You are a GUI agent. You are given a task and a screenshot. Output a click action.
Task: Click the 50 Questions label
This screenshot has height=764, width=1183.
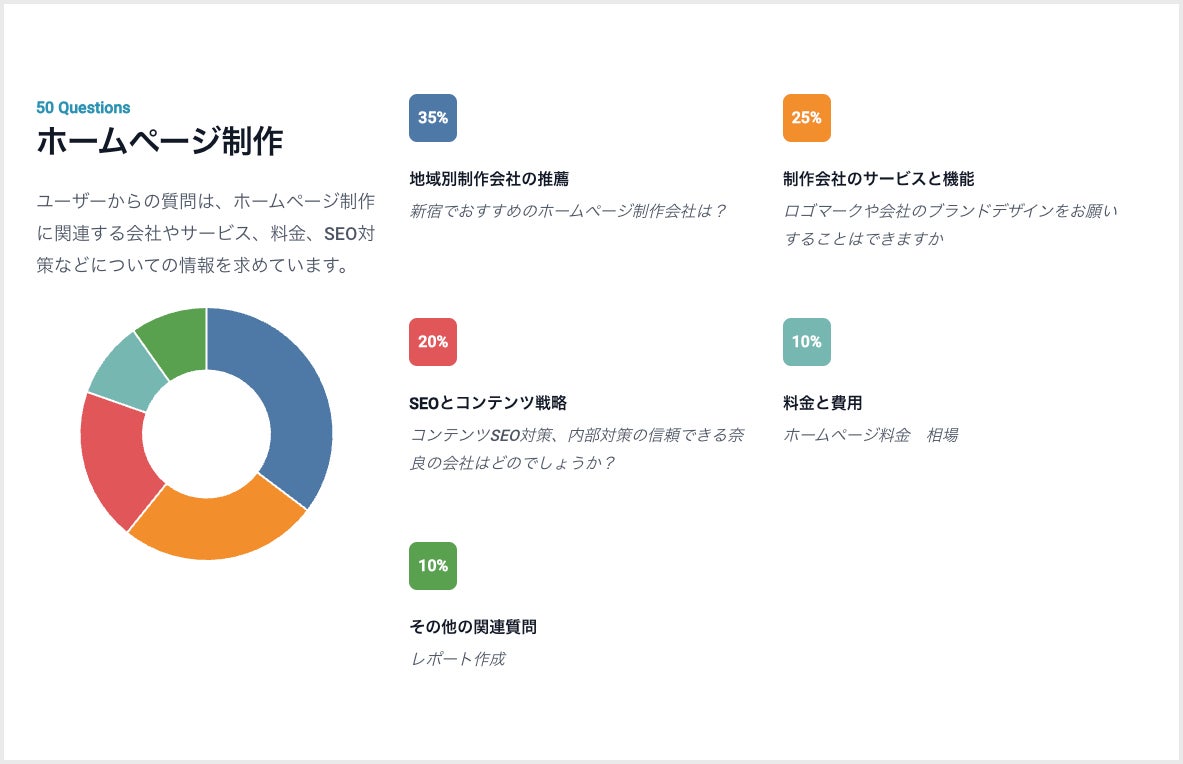pyautogui.click(x=83, y=108)
